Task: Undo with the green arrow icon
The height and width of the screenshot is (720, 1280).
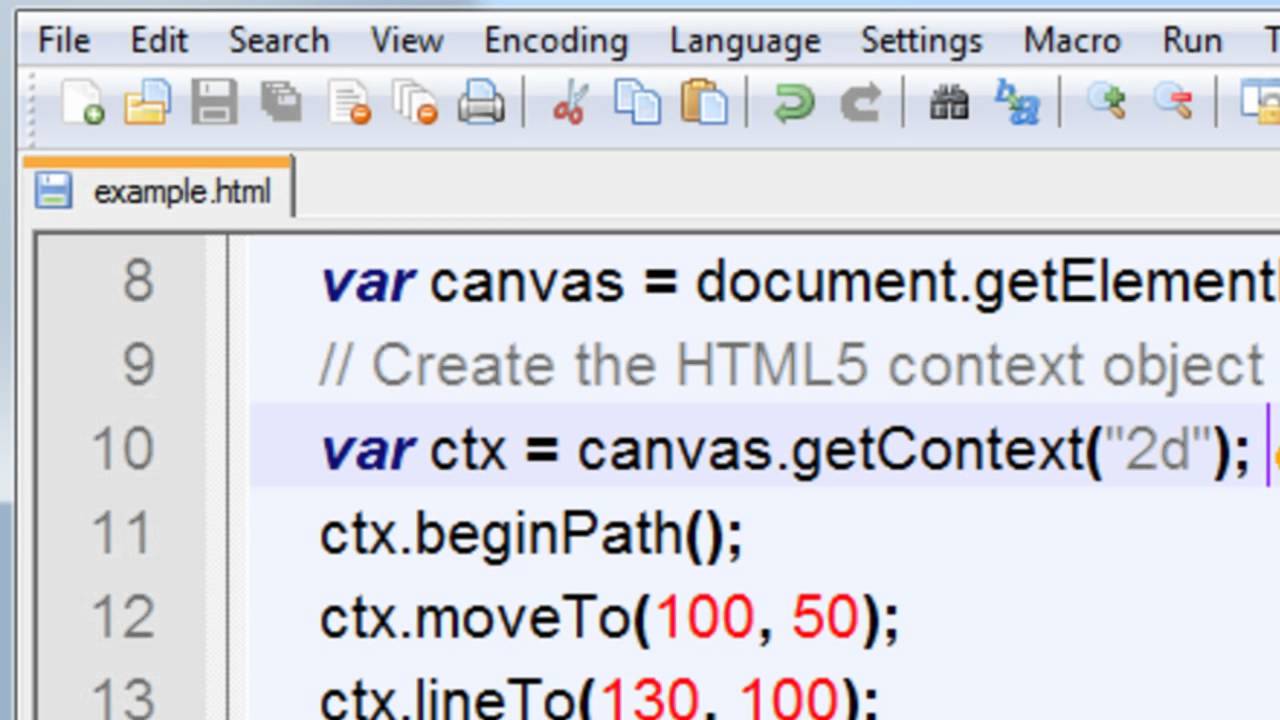Action: [x=794, y=102]
